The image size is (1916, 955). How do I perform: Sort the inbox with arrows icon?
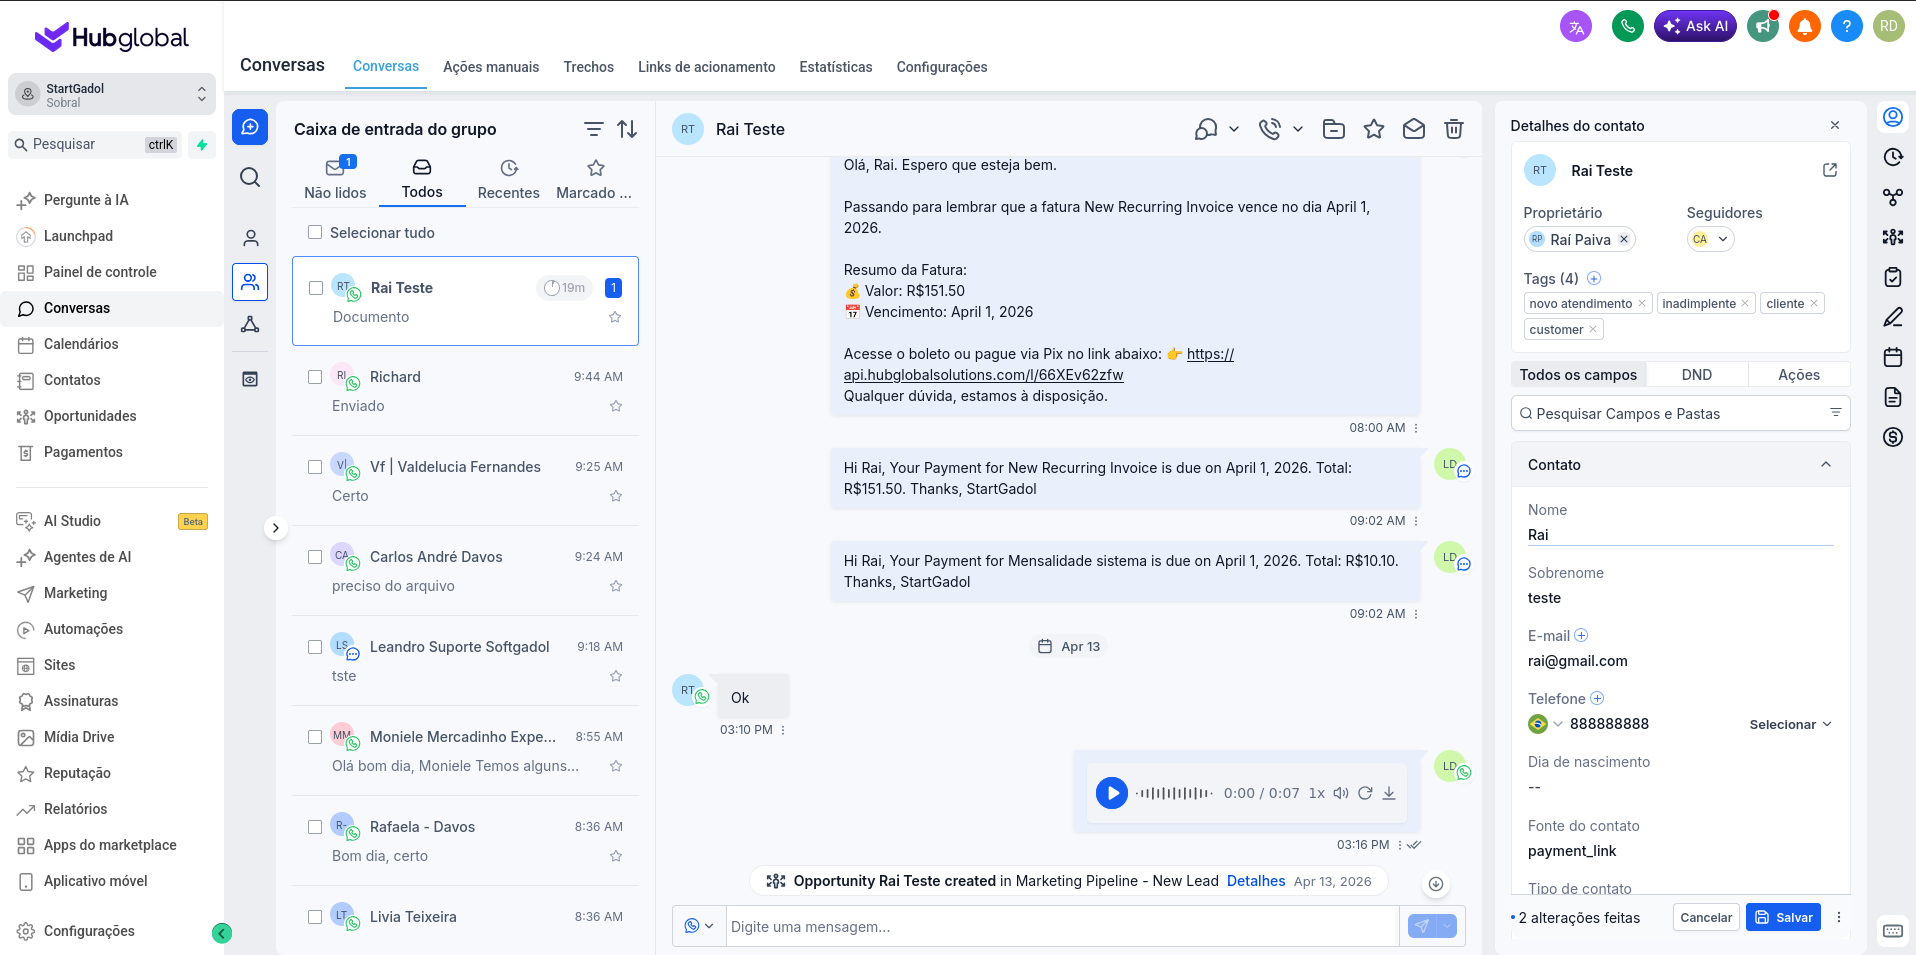click(x=627, y=129)
